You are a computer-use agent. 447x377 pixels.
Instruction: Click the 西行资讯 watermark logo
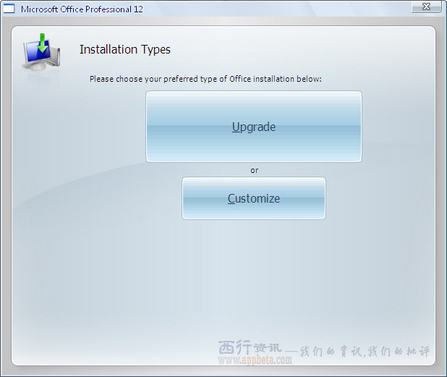tap(250, 347)
